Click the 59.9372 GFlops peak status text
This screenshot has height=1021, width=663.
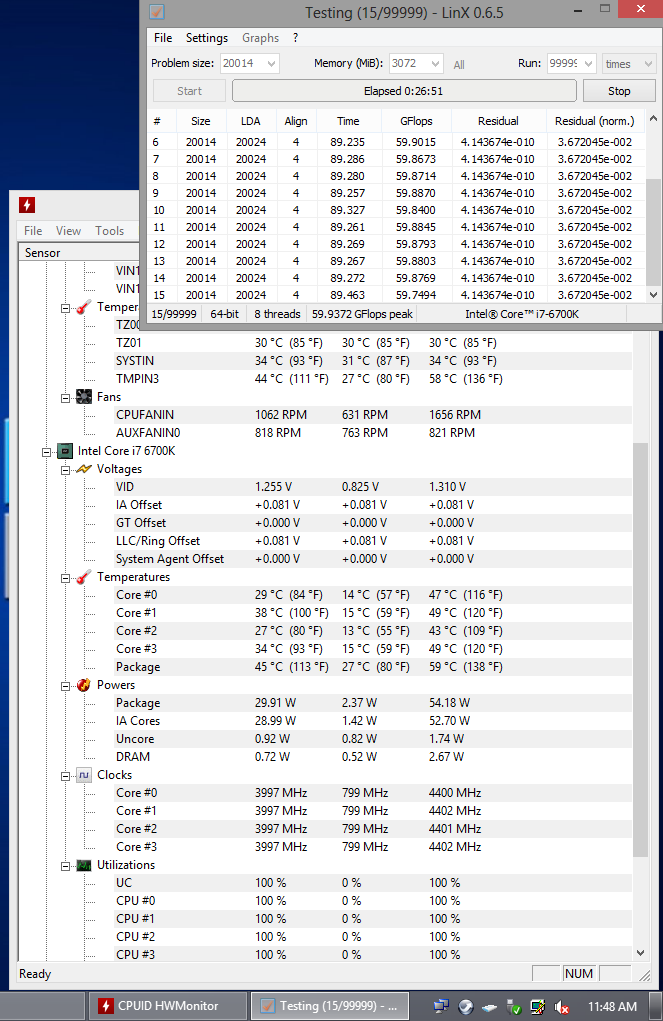pos(362,314)
